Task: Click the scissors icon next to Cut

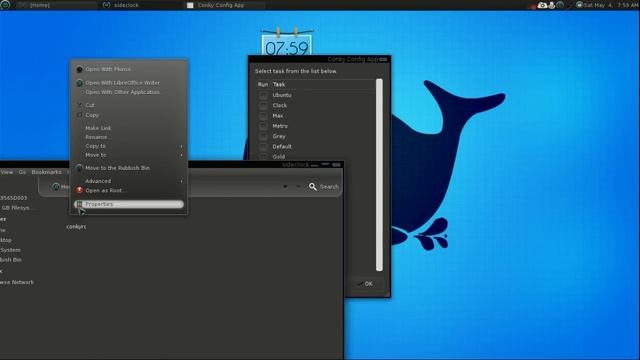Action: pyautogui.click(x=80, y=105)
